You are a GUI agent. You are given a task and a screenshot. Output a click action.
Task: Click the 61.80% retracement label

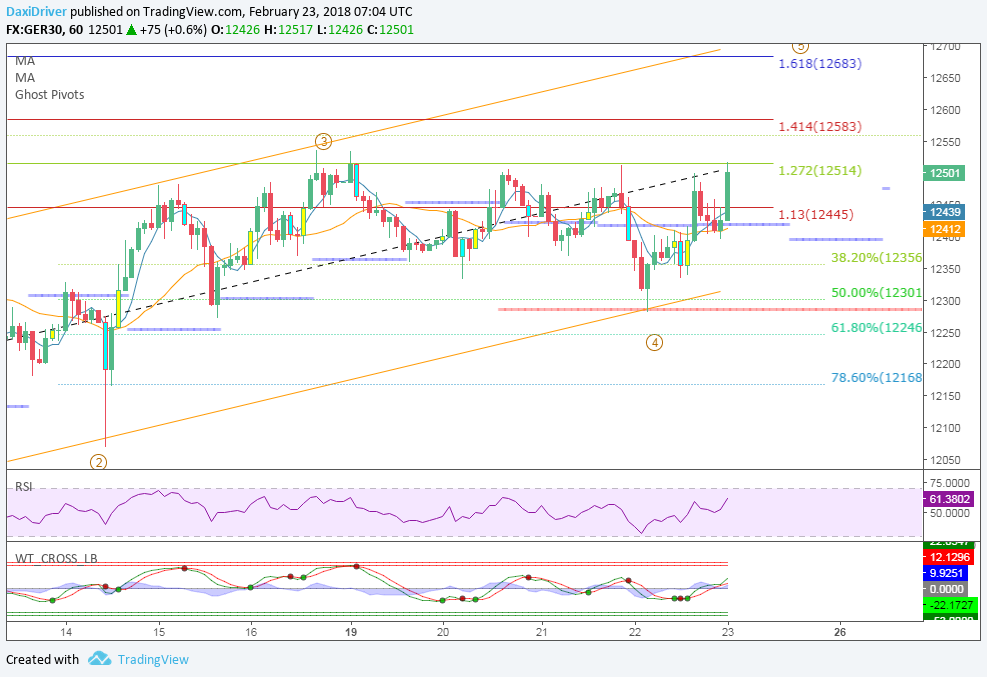(876, 327)
